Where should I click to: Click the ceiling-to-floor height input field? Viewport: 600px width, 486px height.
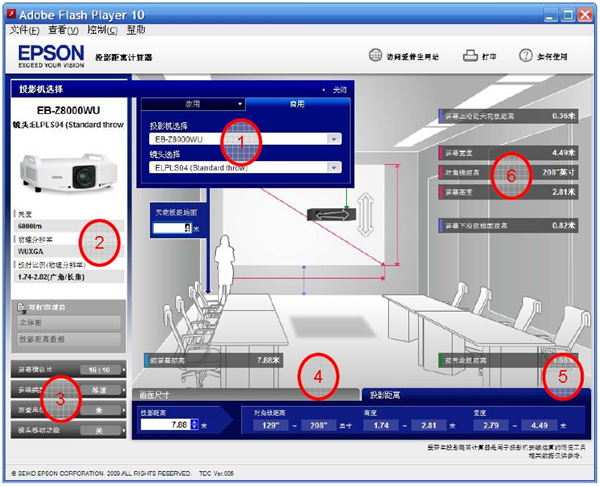170,229
